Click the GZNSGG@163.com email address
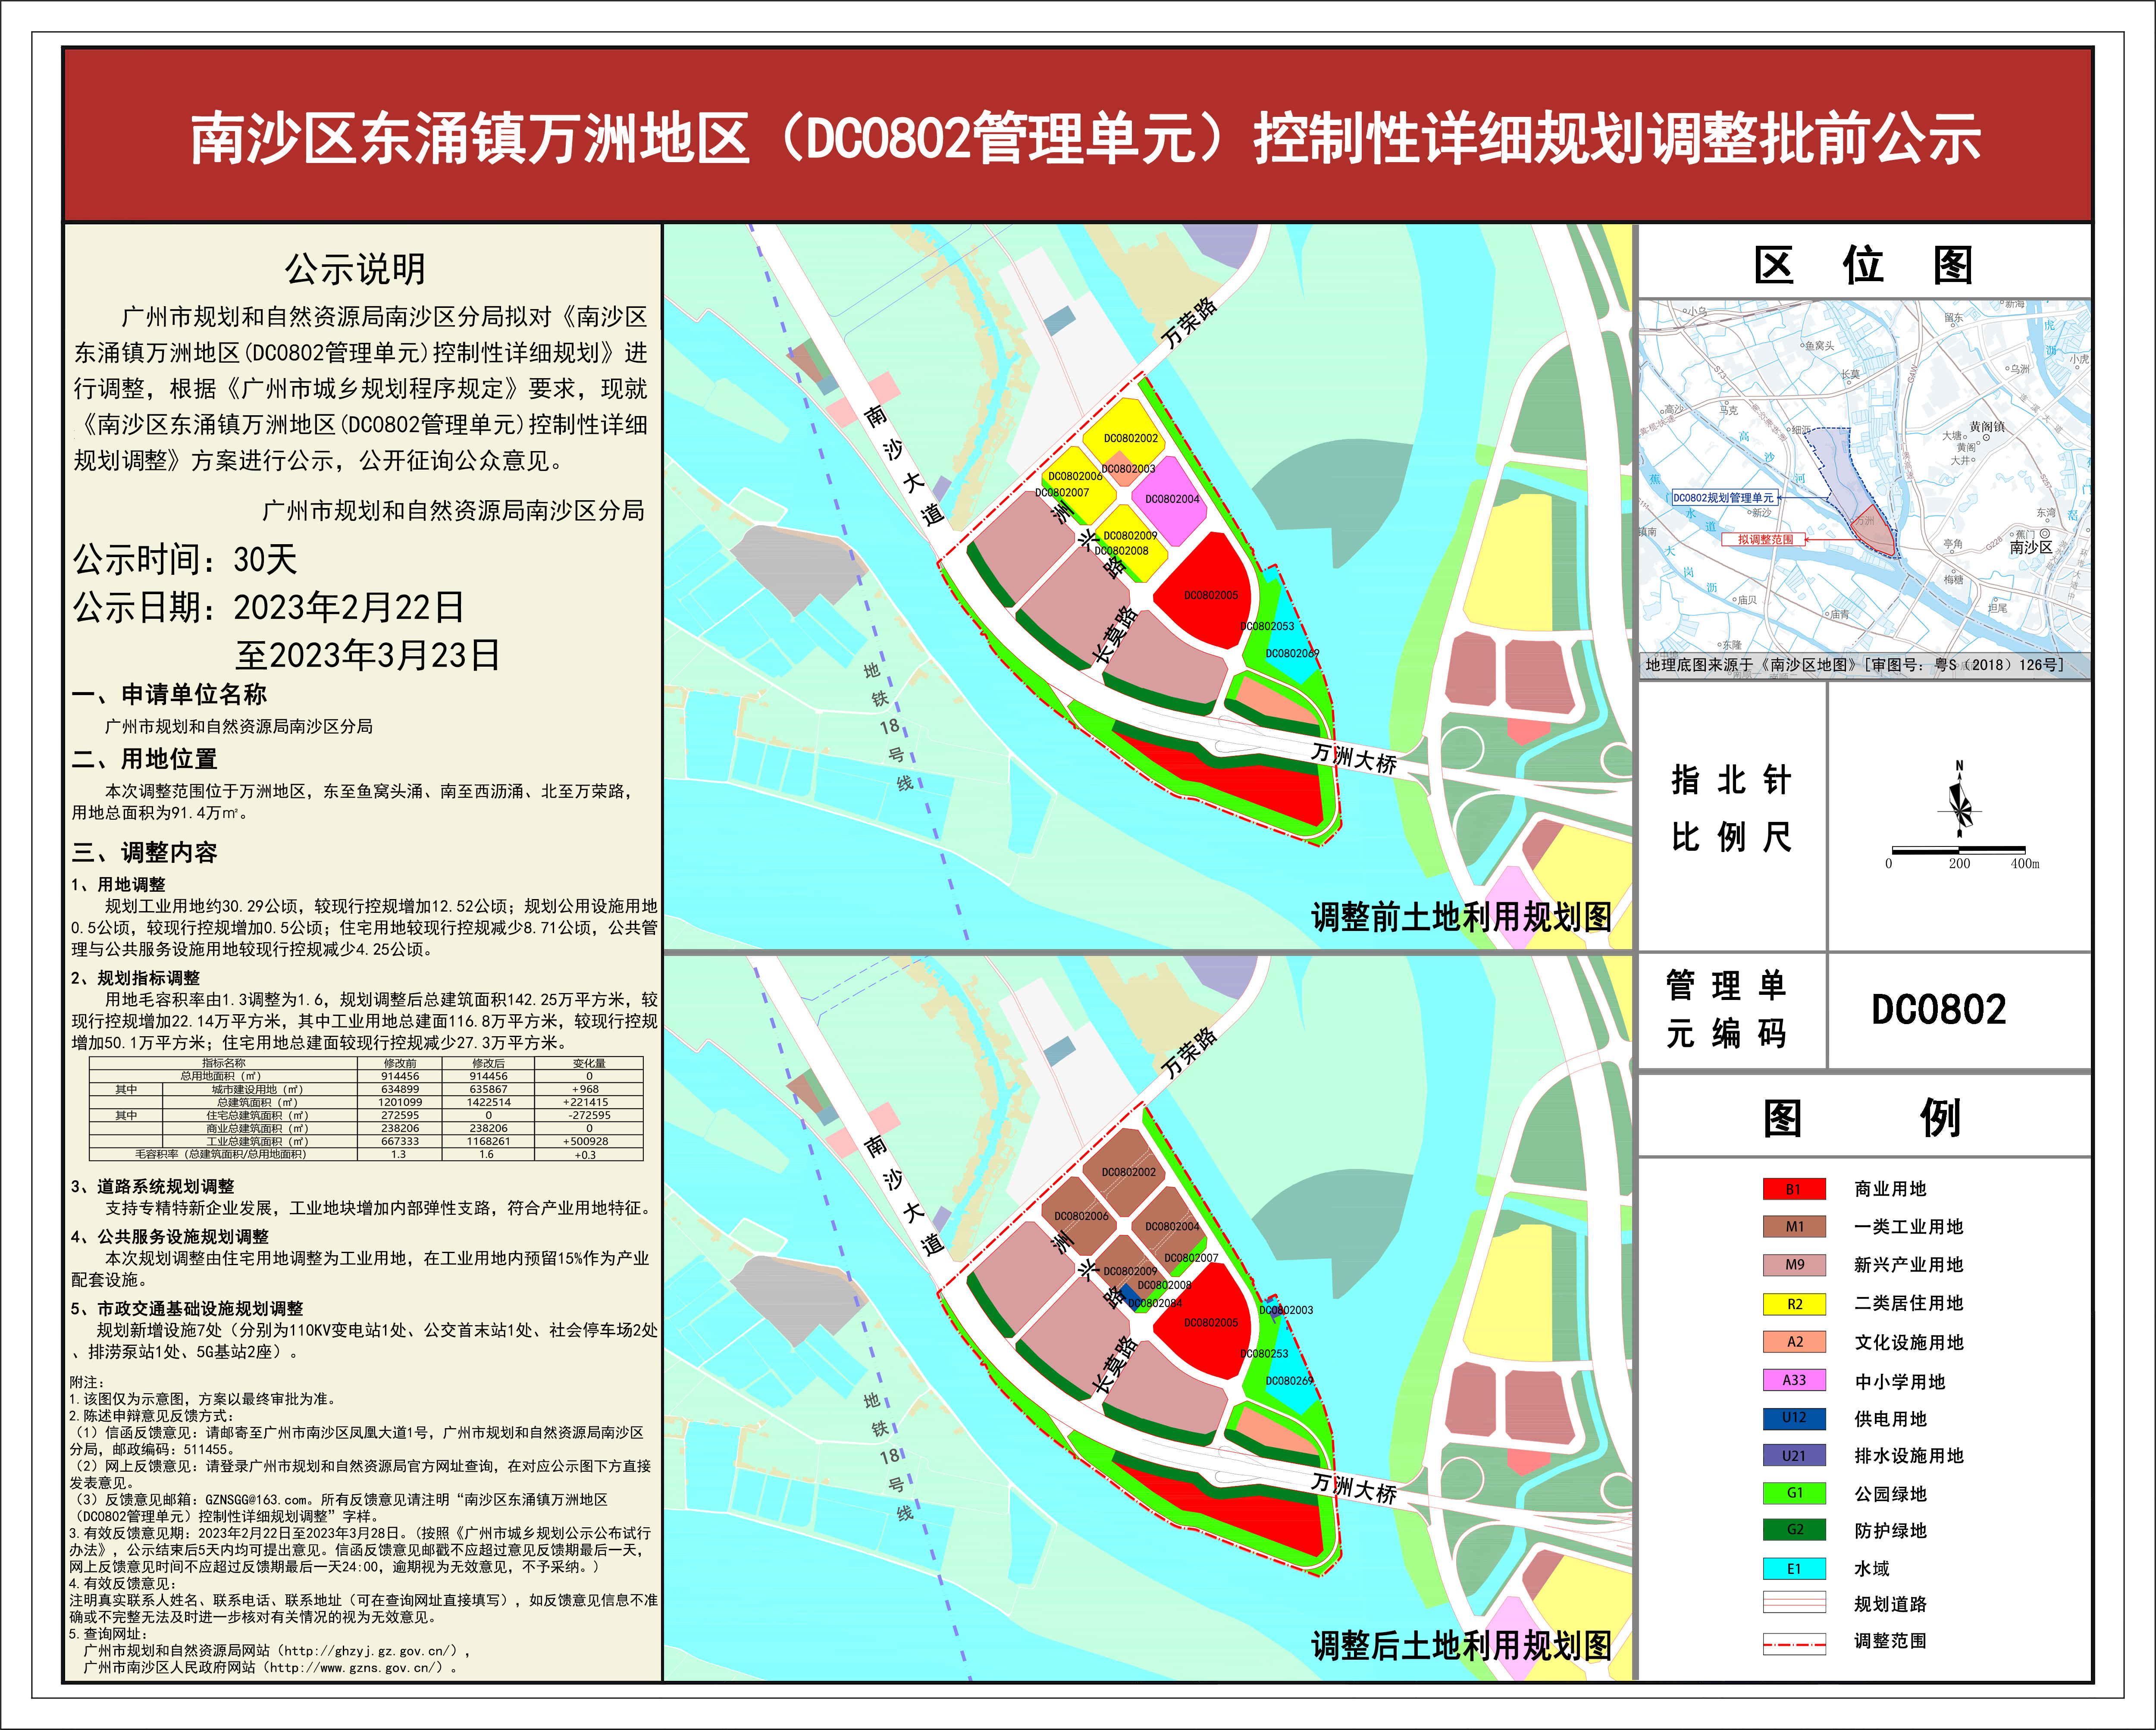 click(257, 1500)
